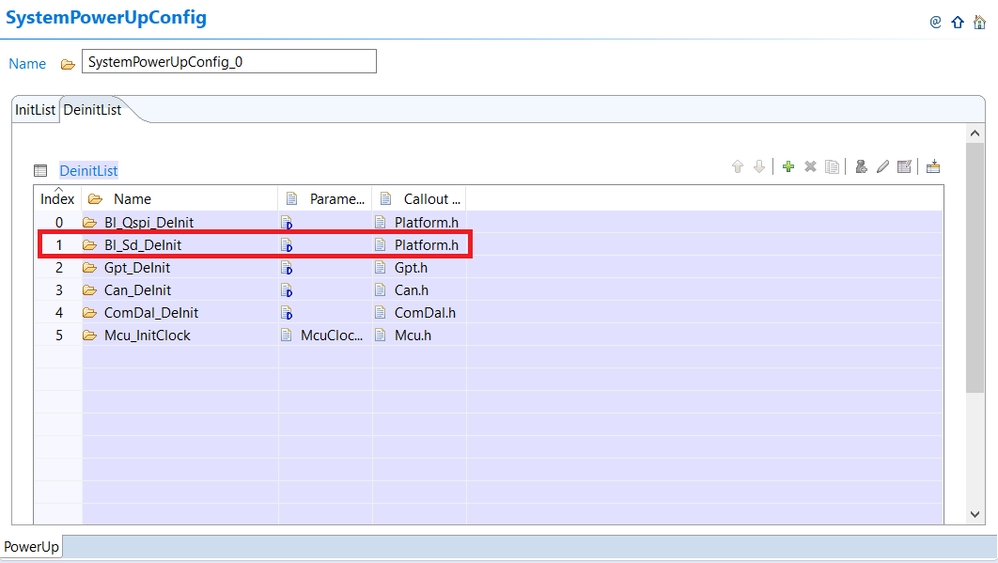
Task: Click index cell 5
Action: point(59,335)
